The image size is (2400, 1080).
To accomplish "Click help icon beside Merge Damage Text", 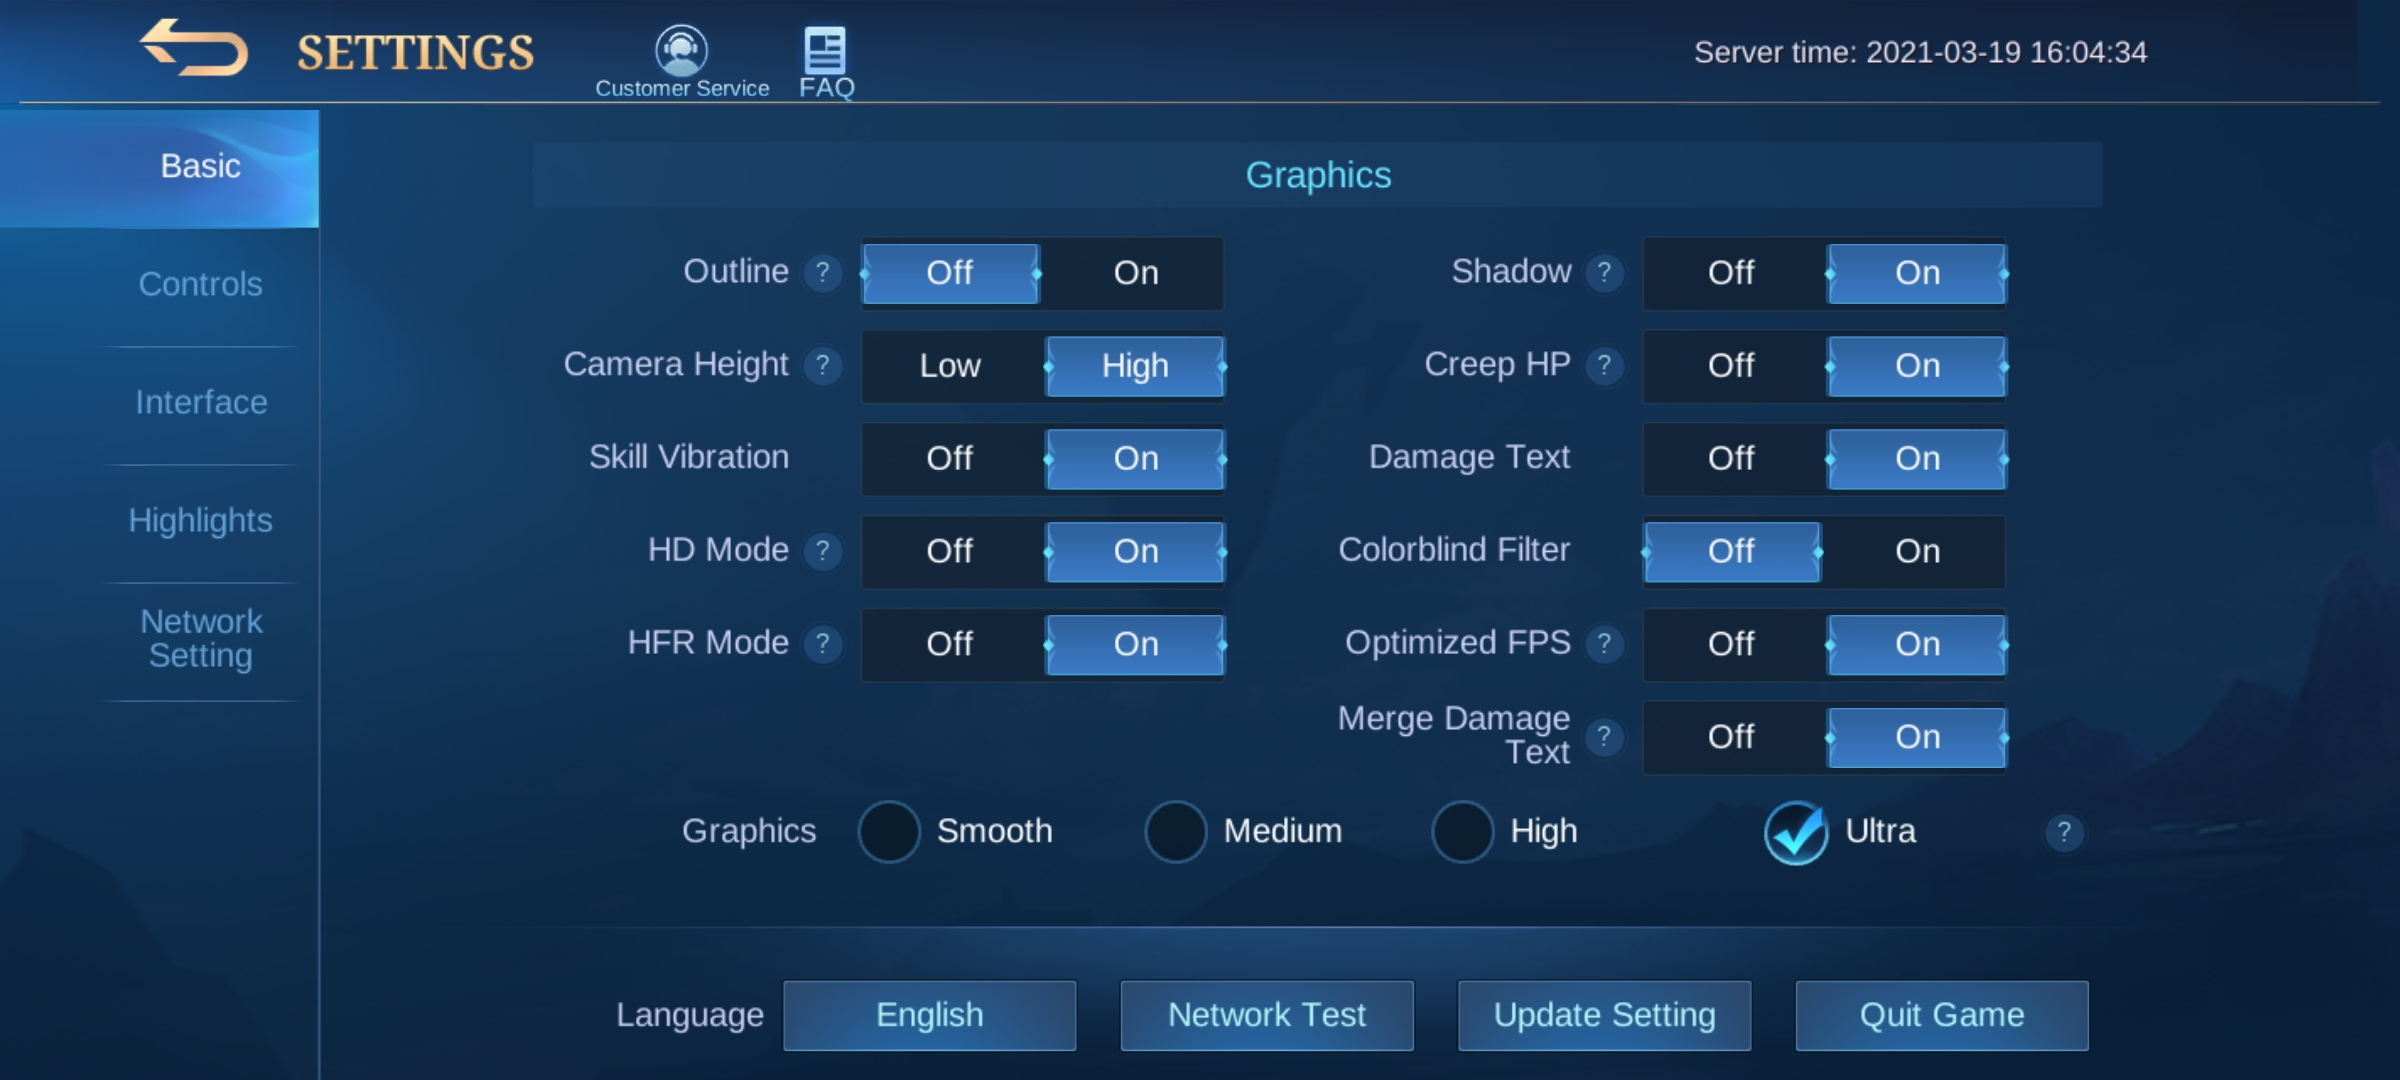I will click(1604, 737).
